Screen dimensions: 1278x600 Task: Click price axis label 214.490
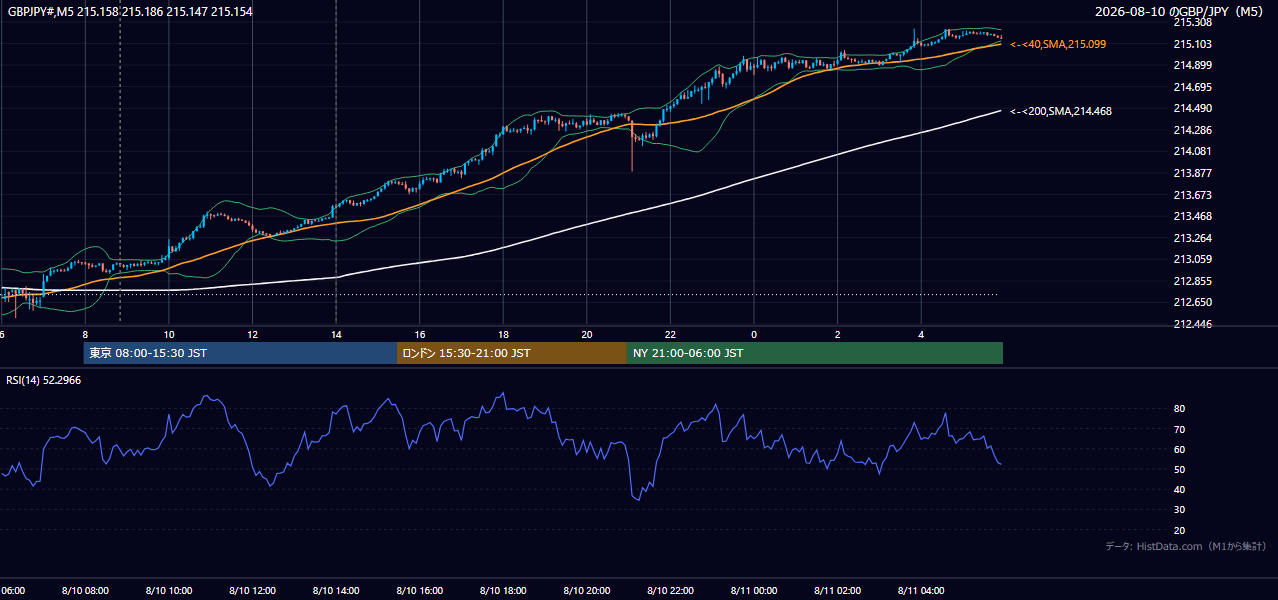[1192, 108]
